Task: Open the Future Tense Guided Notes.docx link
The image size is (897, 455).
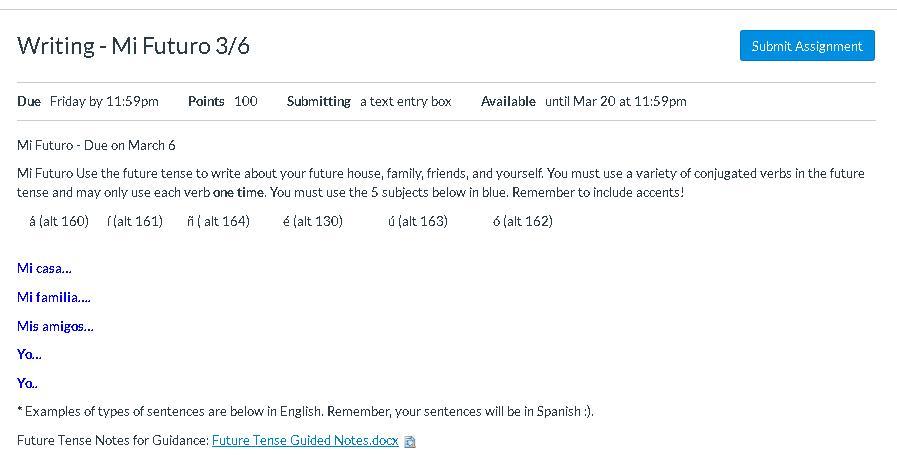Action: [305, 440]
